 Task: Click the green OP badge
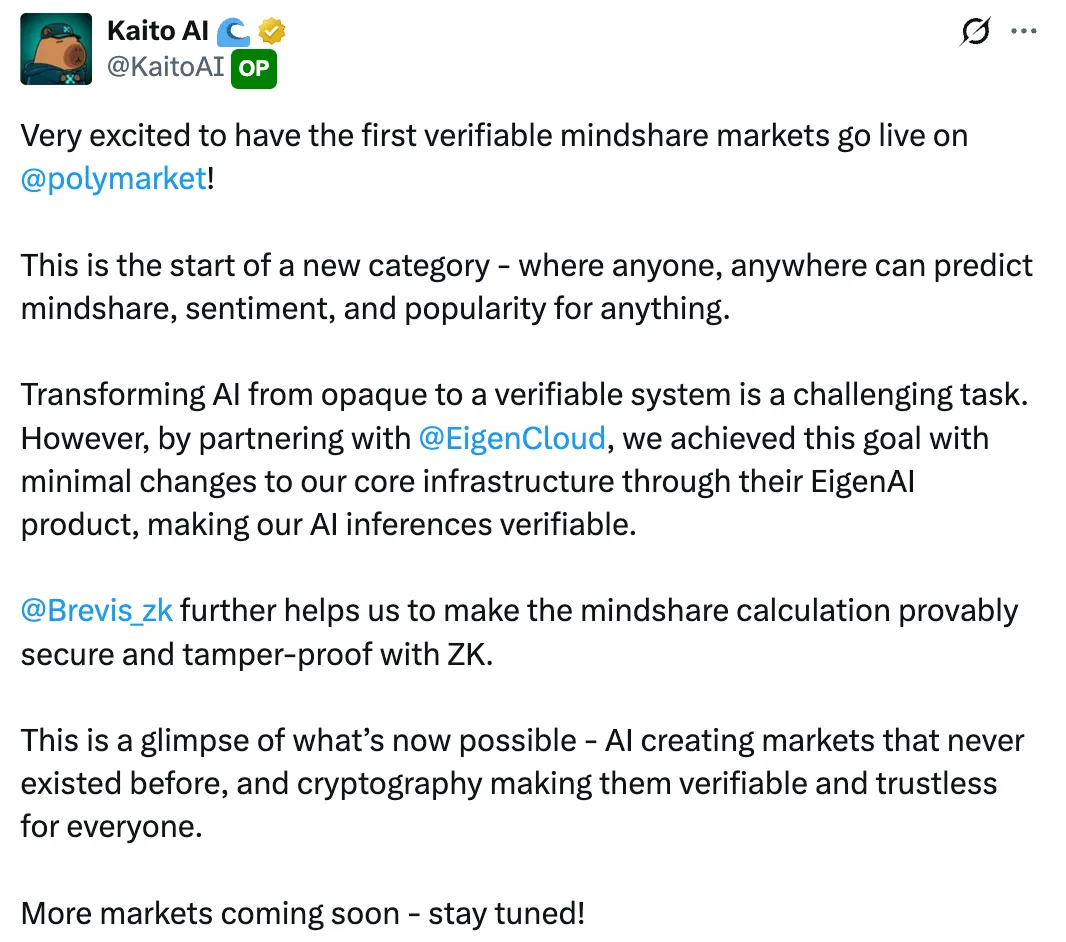click(253, 69)
